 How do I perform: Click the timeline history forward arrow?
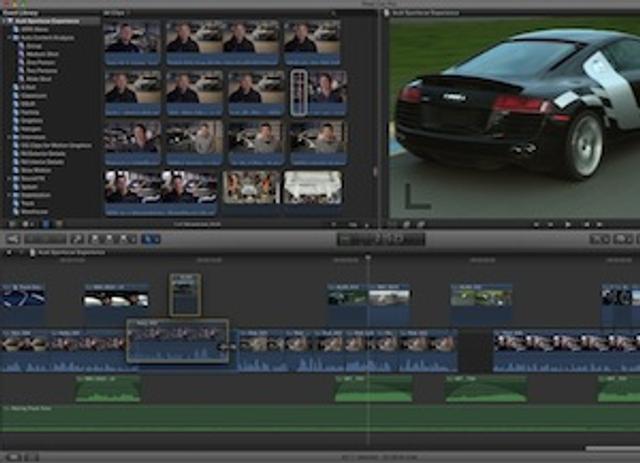(x=21, y=253)
